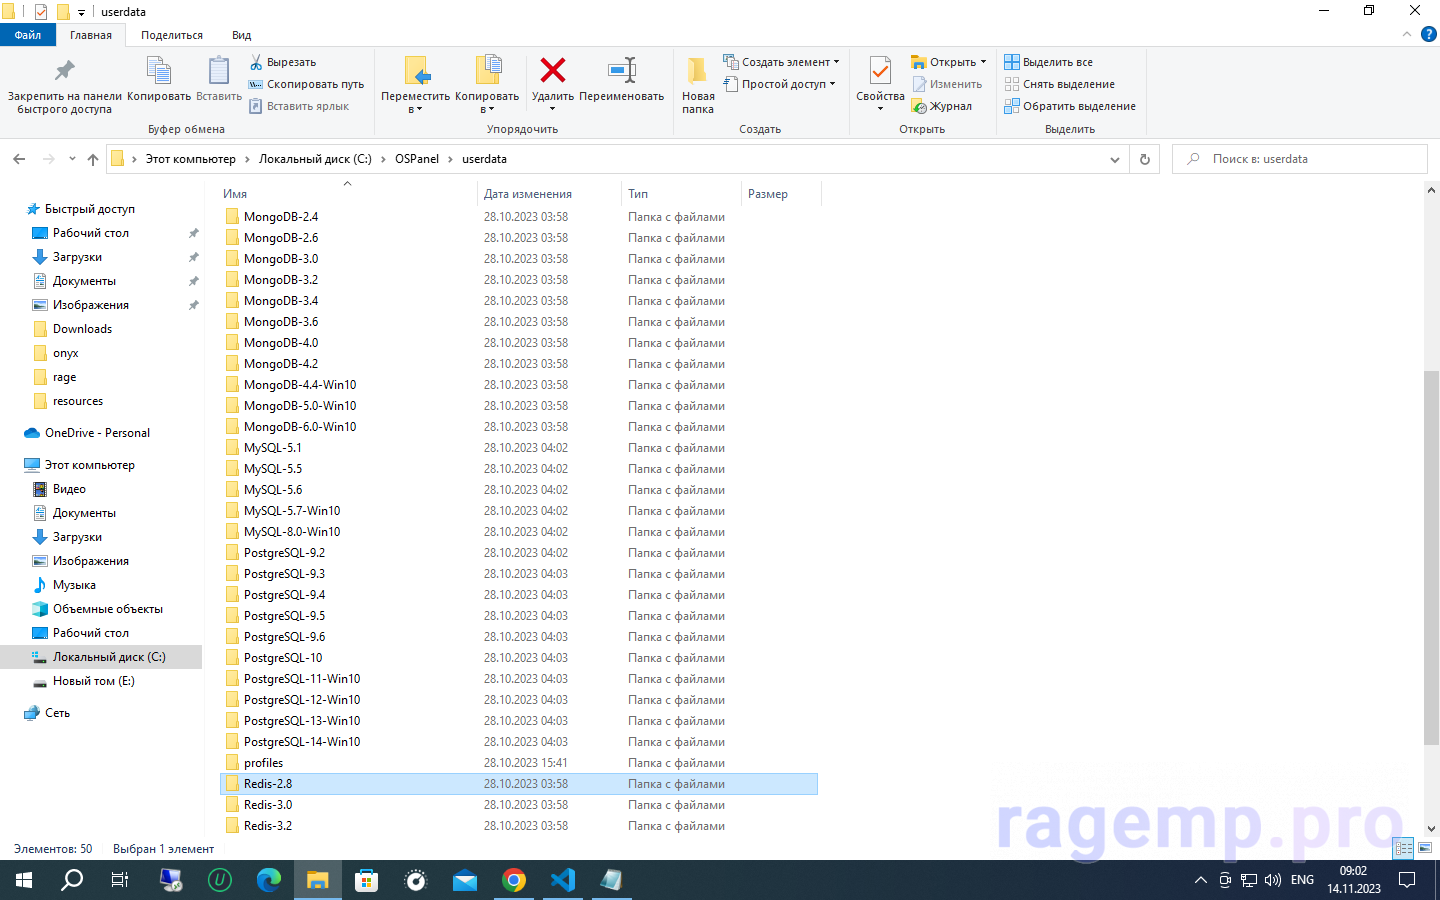Viewport: 1440px width, 900px height.
Task: Refresh the current folder view
Action: tap(1145, 159)
